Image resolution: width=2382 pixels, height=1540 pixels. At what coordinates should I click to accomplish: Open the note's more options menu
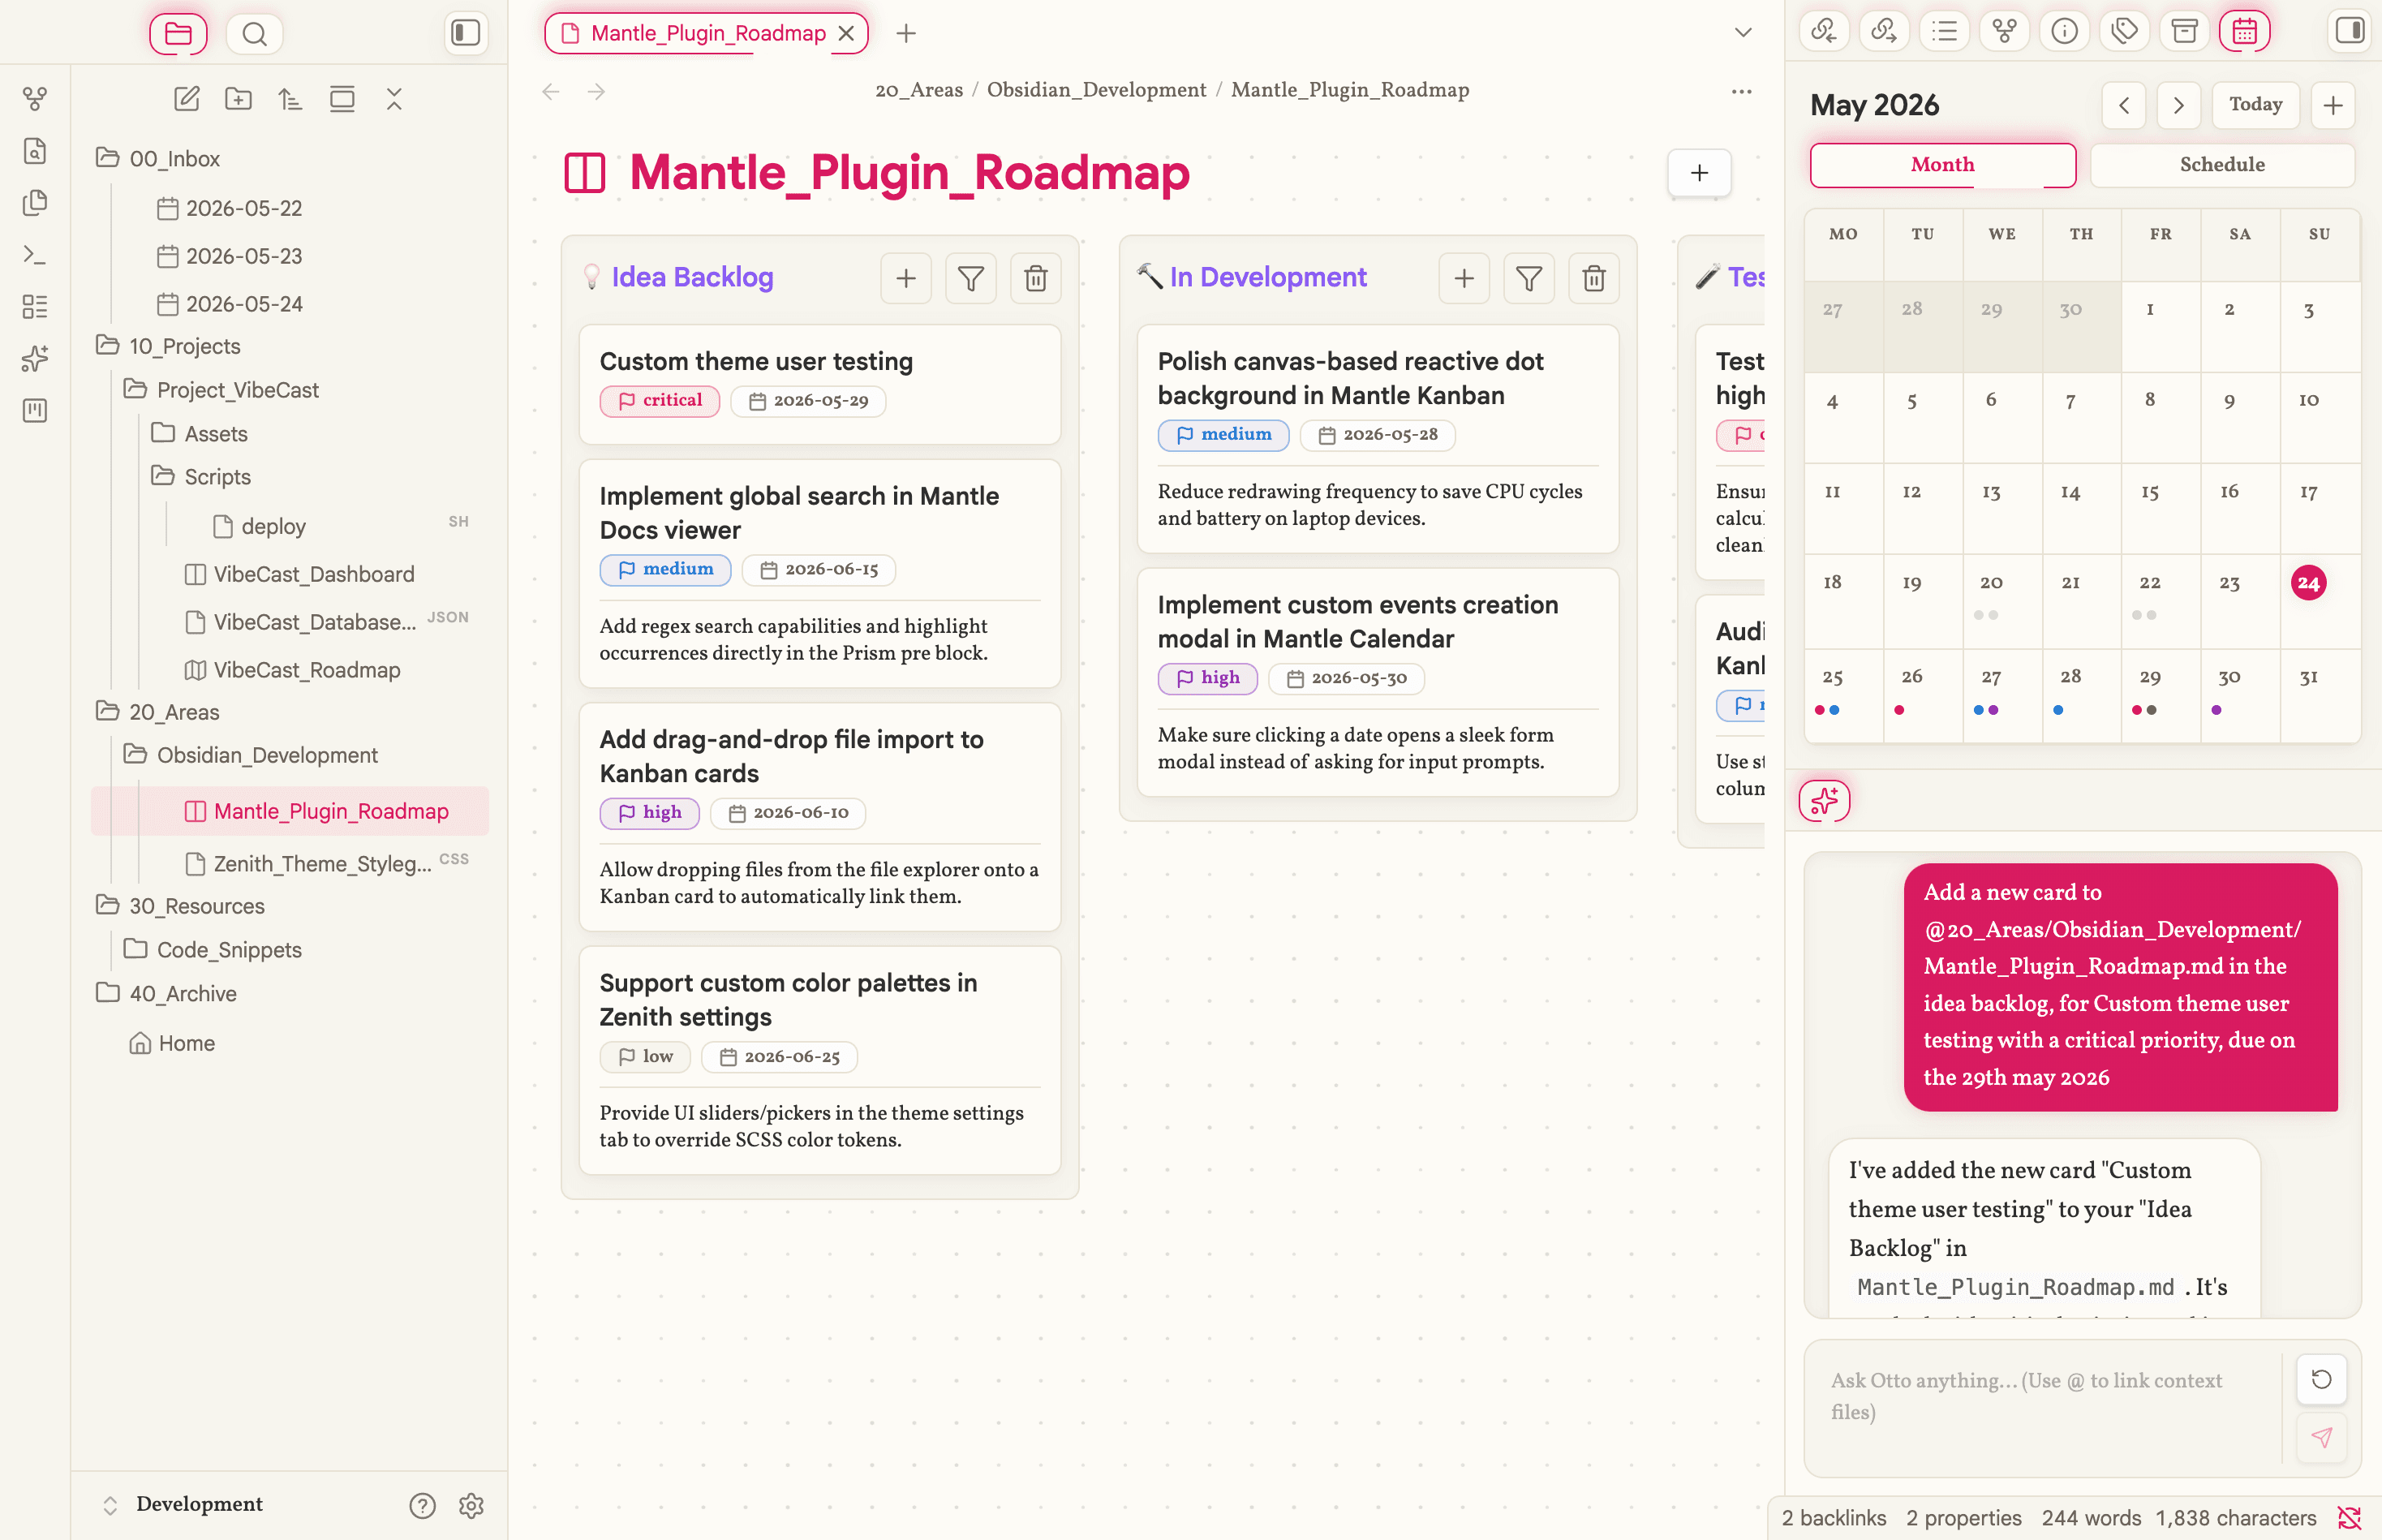pos(1741,91)
